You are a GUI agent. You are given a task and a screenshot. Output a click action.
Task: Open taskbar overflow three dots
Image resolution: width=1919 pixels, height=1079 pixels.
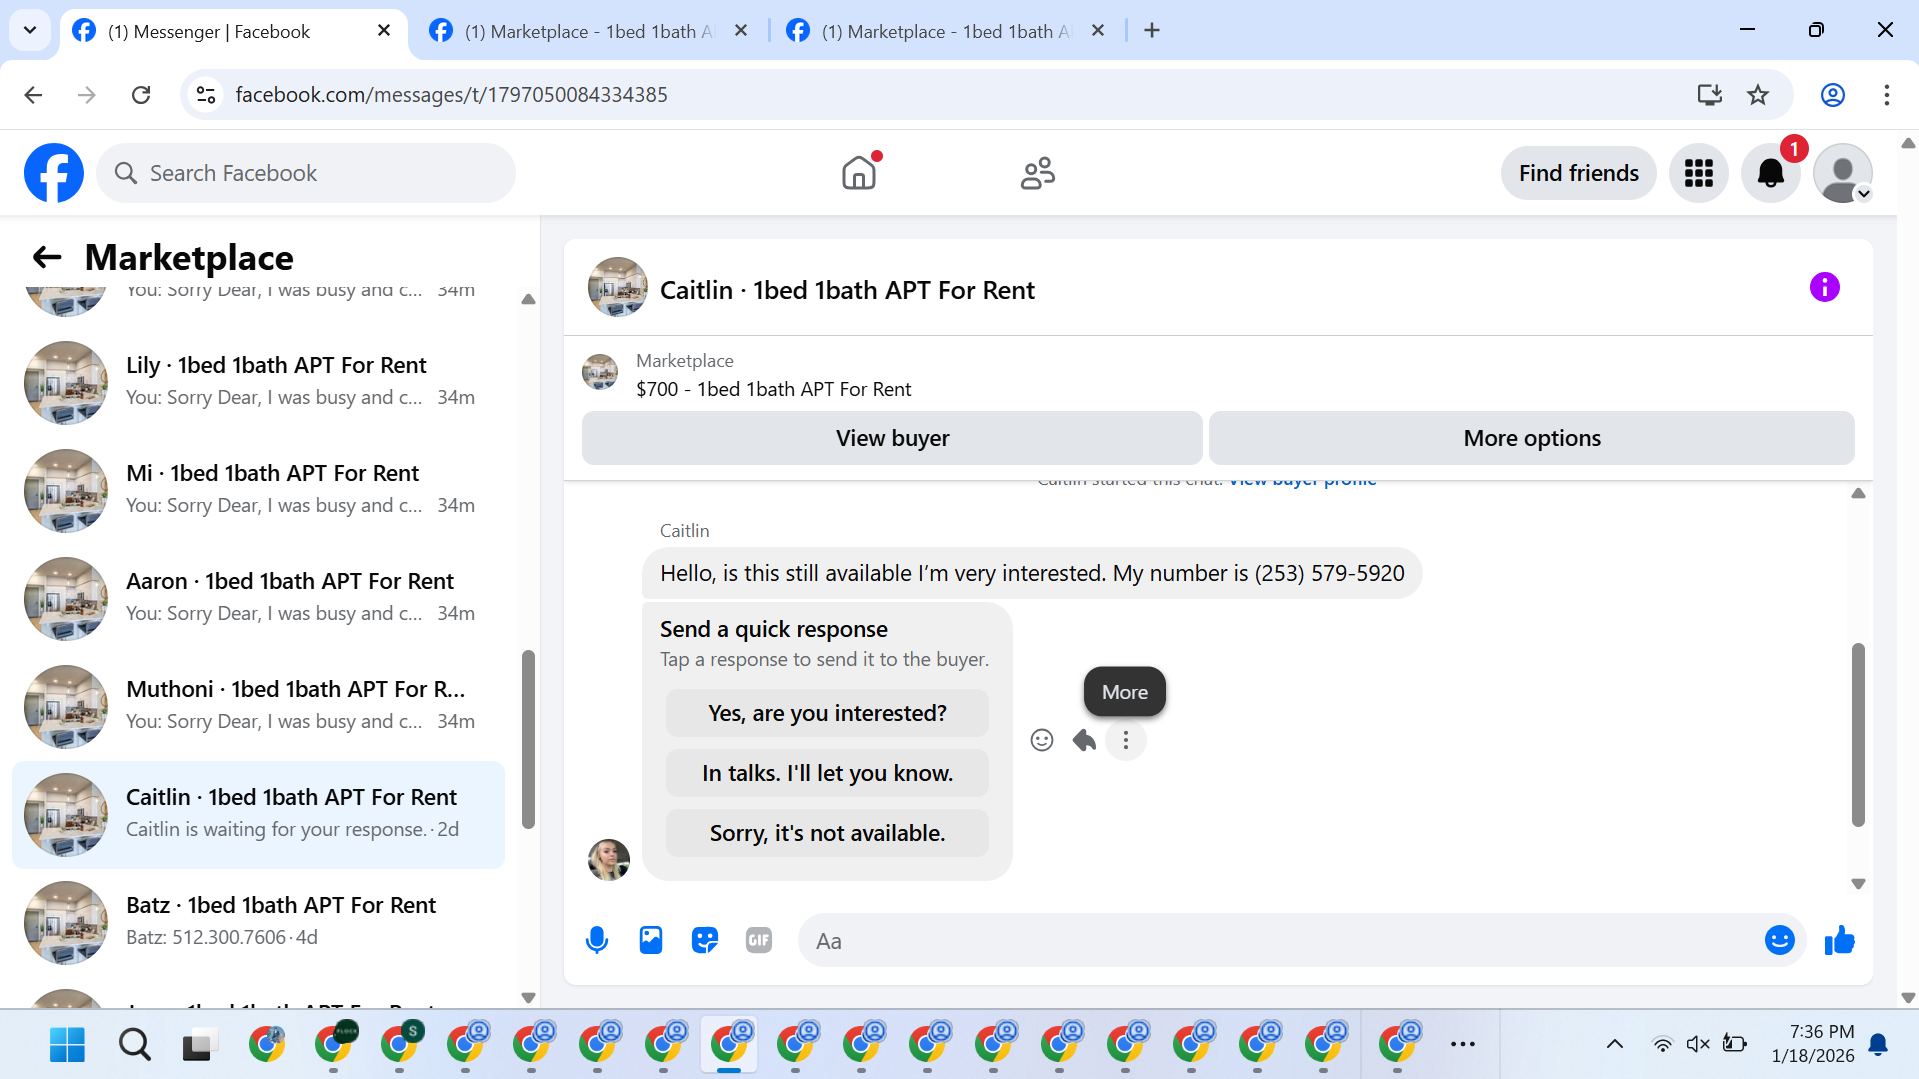coord(1462,1045)
